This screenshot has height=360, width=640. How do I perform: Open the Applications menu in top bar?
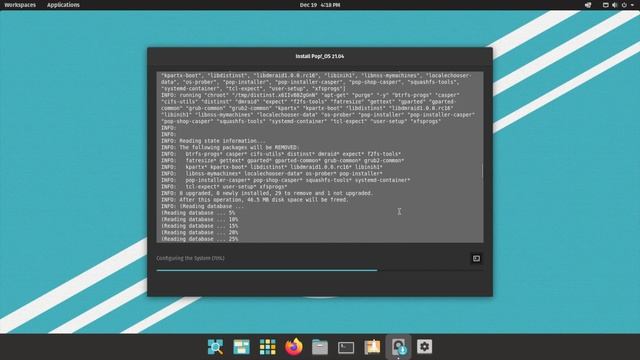coord(63,5)
